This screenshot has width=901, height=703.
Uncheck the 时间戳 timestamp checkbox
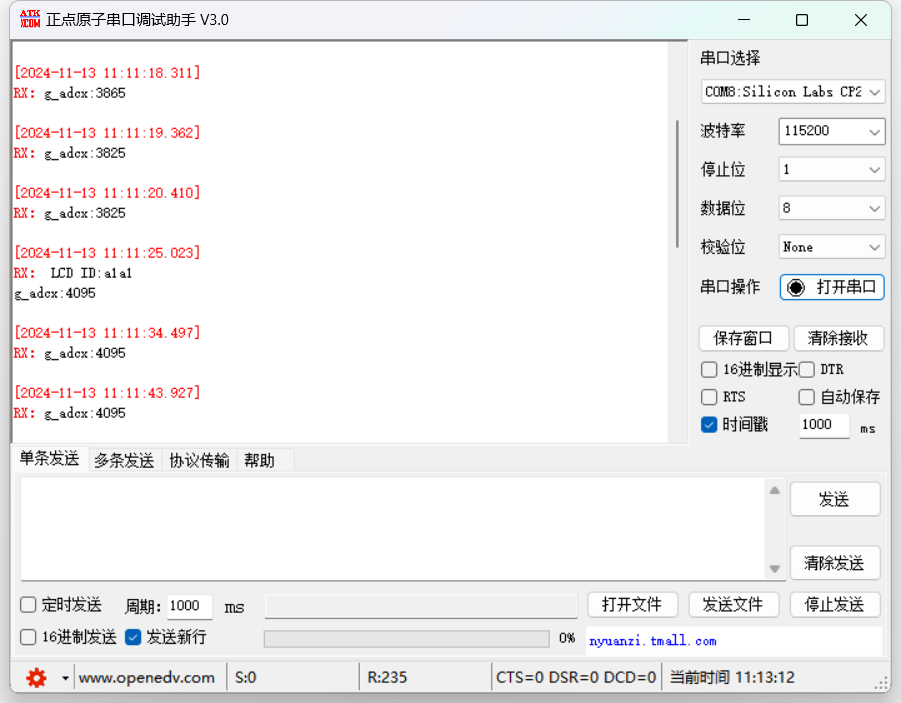coord(709,425)
